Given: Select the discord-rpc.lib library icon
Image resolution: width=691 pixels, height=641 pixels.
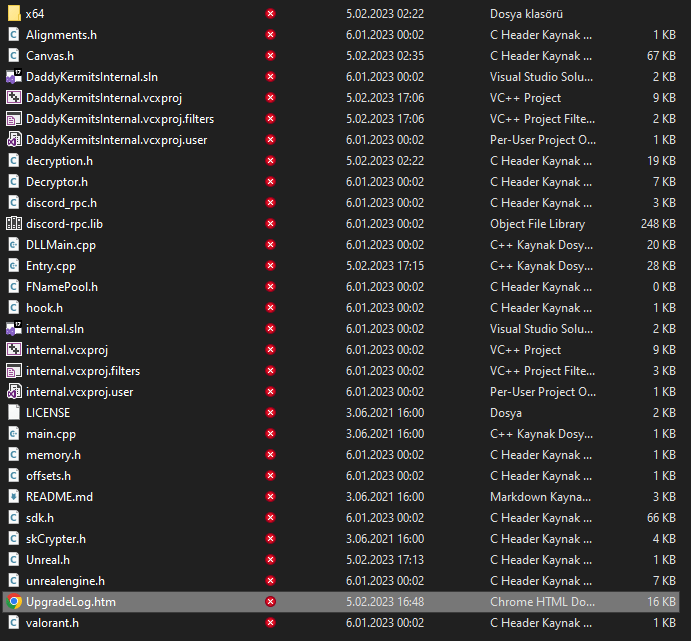Looking at the screenshot, I should tap(14, 224).
